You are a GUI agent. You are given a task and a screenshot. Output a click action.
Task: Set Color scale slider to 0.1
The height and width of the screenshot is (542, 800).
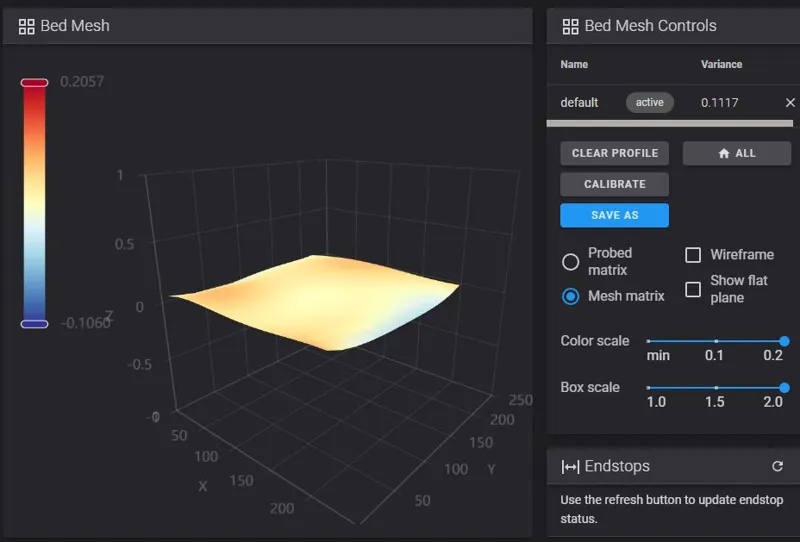tap(716, 341)
